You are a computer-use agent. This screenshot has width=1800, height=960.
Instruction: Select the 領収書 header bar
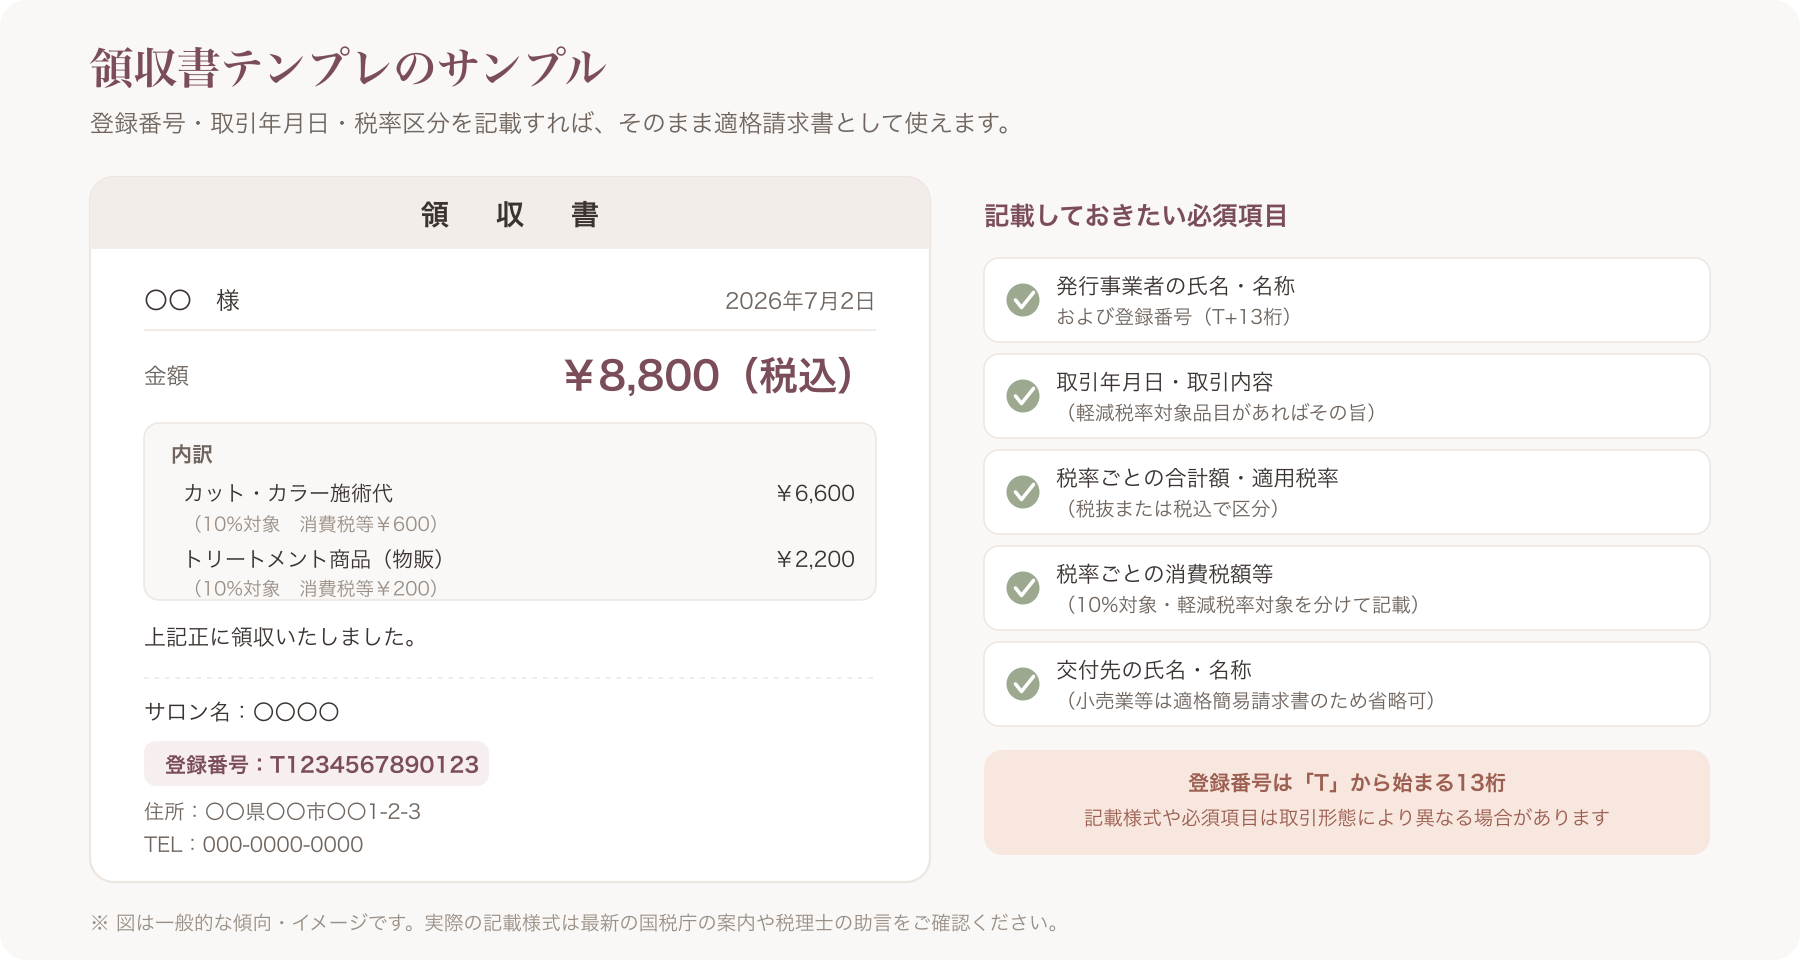[510, 214]
